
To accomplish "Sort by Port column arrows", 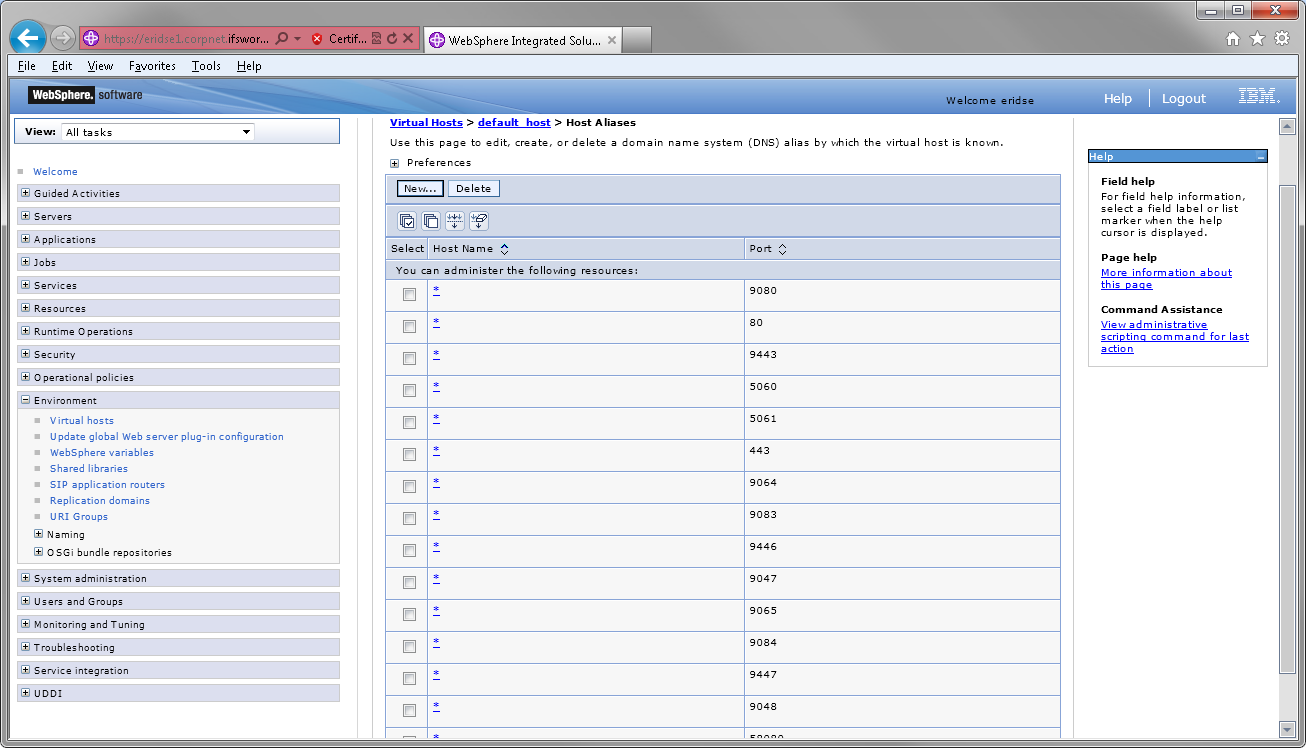I will click(x=782, y=249).
